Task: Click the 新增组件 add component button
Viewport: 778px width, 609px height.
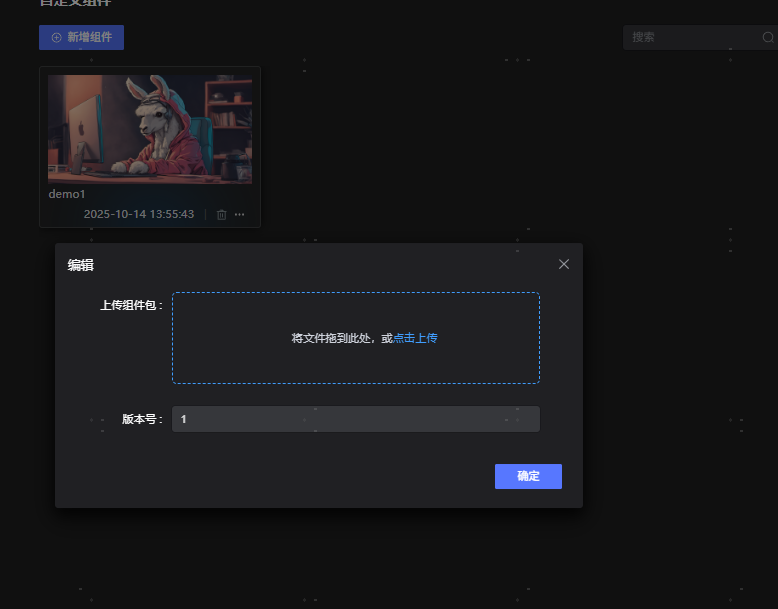Action: point(81,37)
